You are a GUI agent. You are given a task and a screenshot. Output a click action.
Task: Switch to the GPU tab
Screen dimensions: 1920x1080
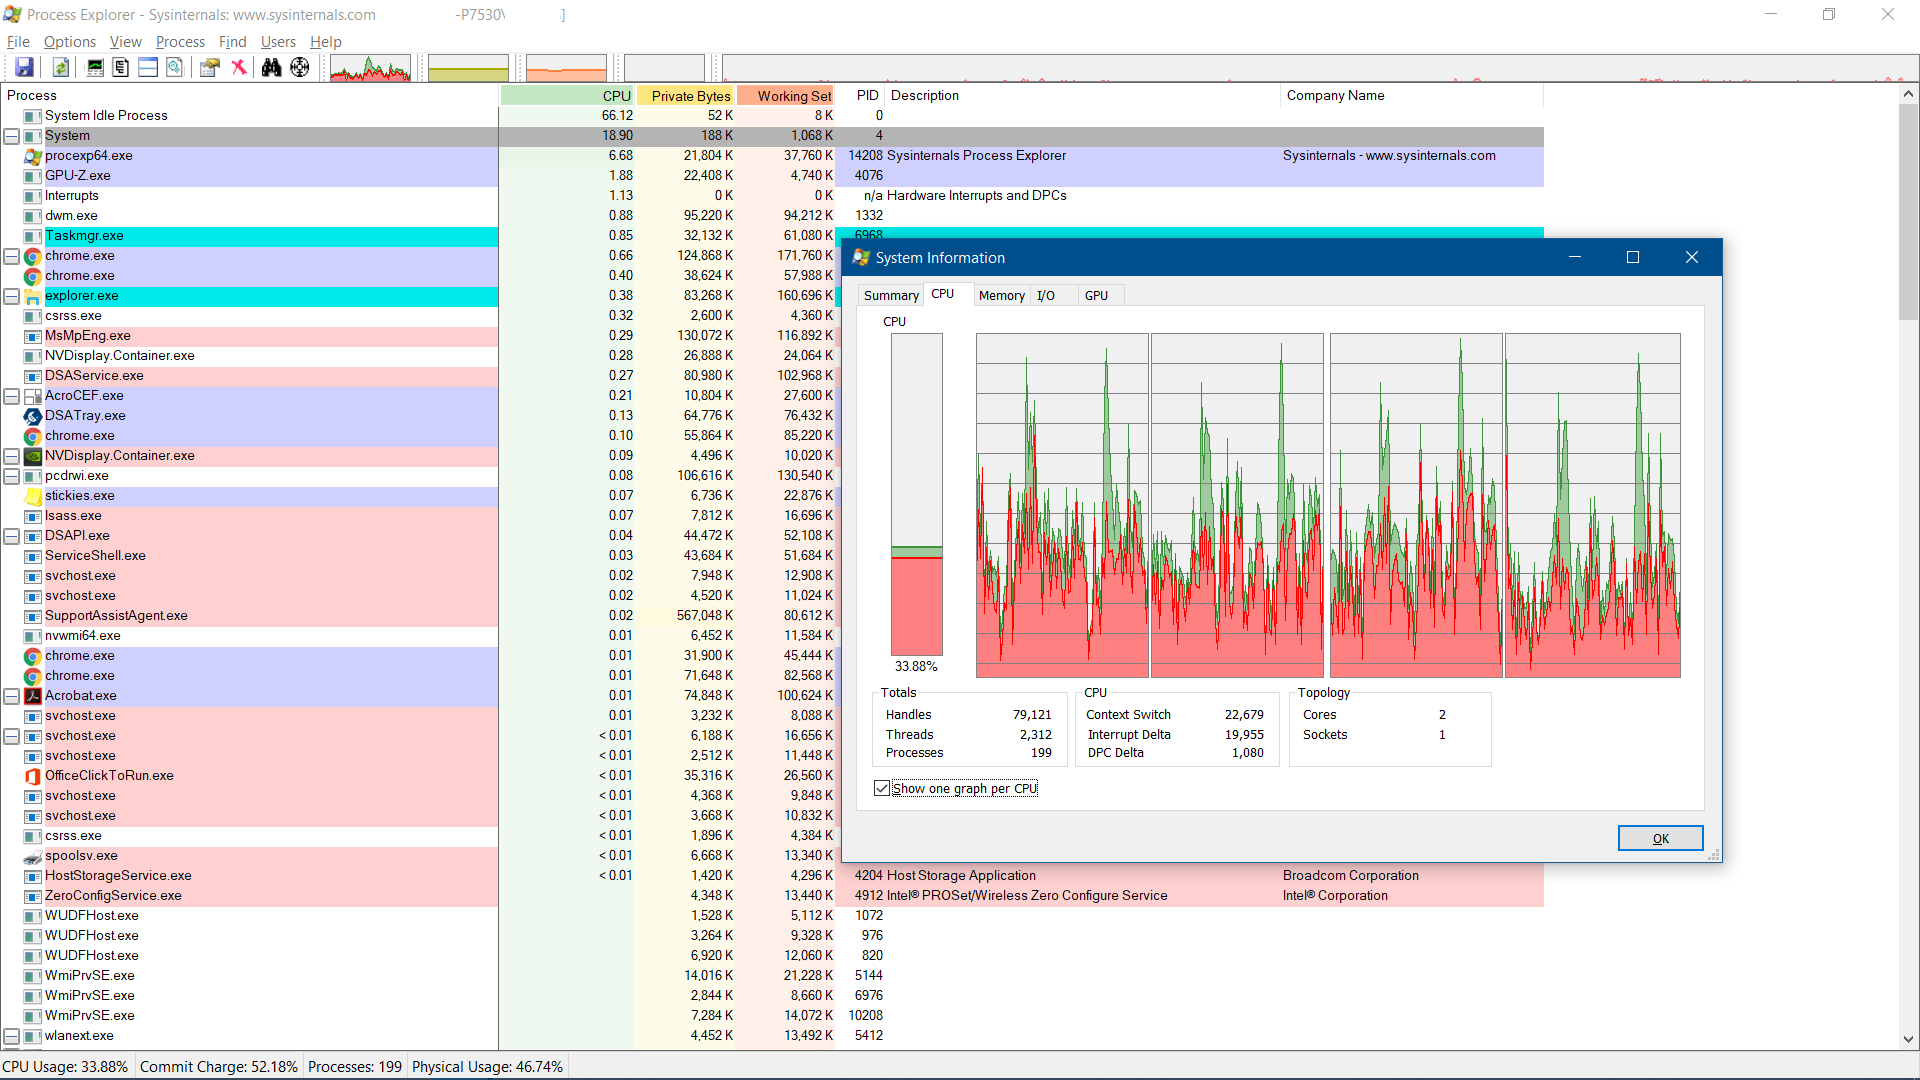(1096, 295)
